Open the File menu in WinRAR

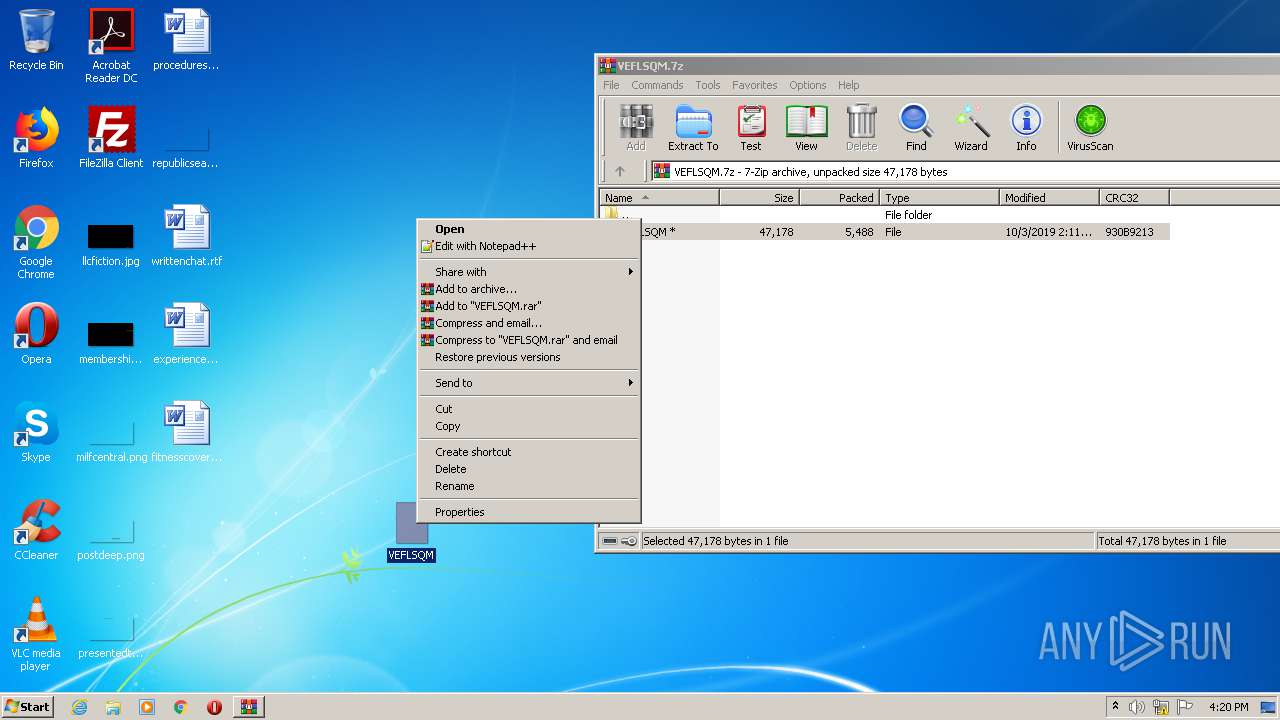click(611, 85)
